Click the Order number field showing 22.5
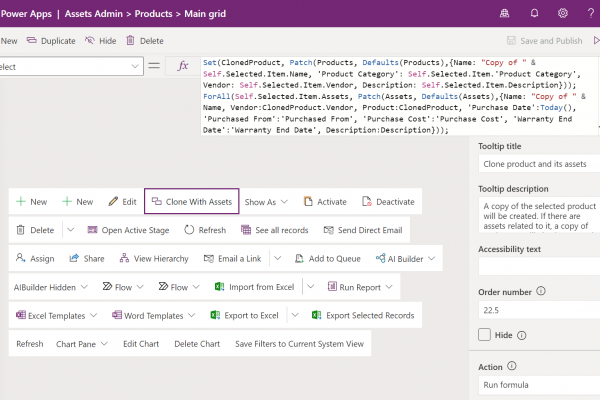The image size is (600, 400). coord(539,310)
